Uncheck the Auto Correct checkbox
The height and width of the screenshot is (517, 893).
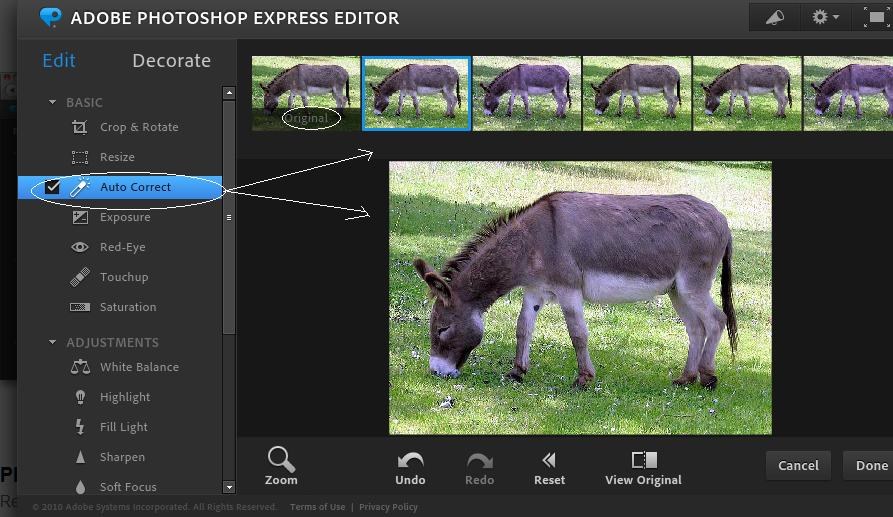[53, 187]
